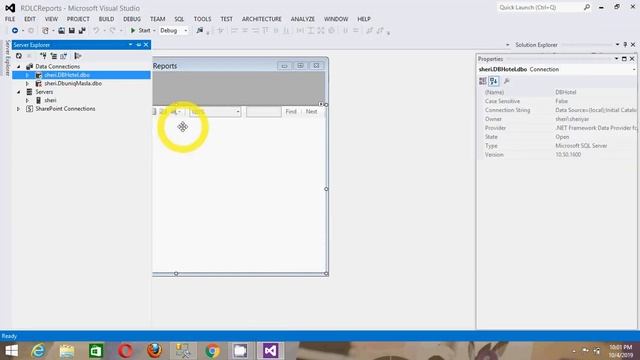Open the TOOLS menu
The width and height of the screenshot is (640, 360).
click(202, 19)
